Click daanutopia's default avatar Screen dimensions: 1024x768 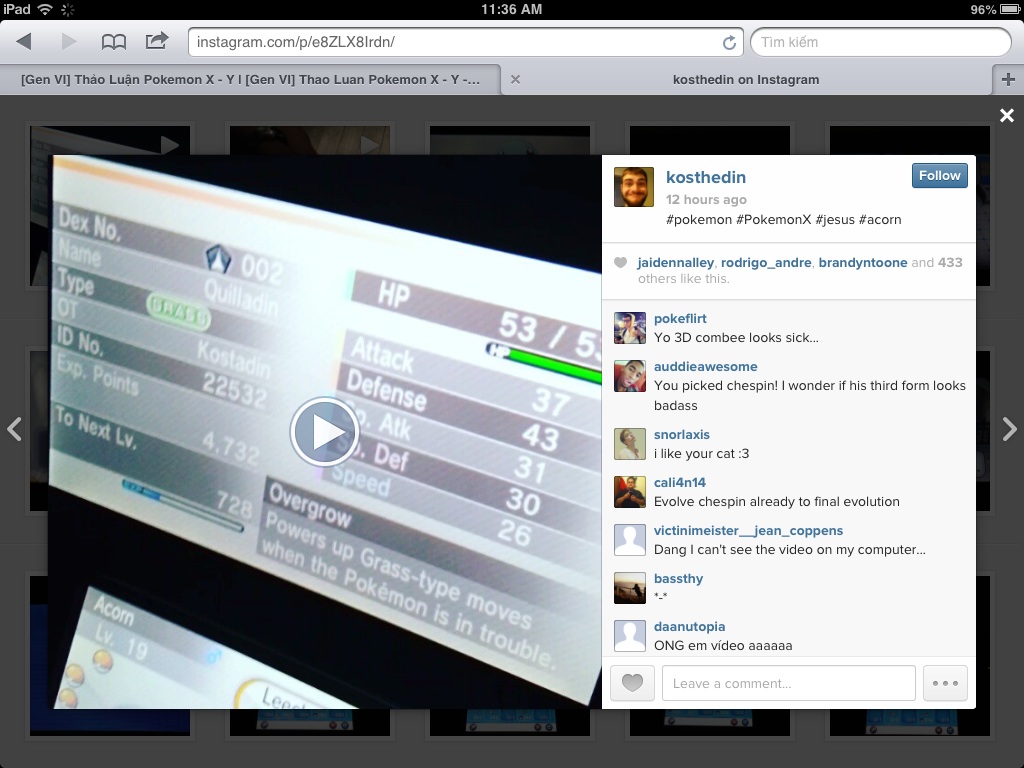[x=630, y=636]
